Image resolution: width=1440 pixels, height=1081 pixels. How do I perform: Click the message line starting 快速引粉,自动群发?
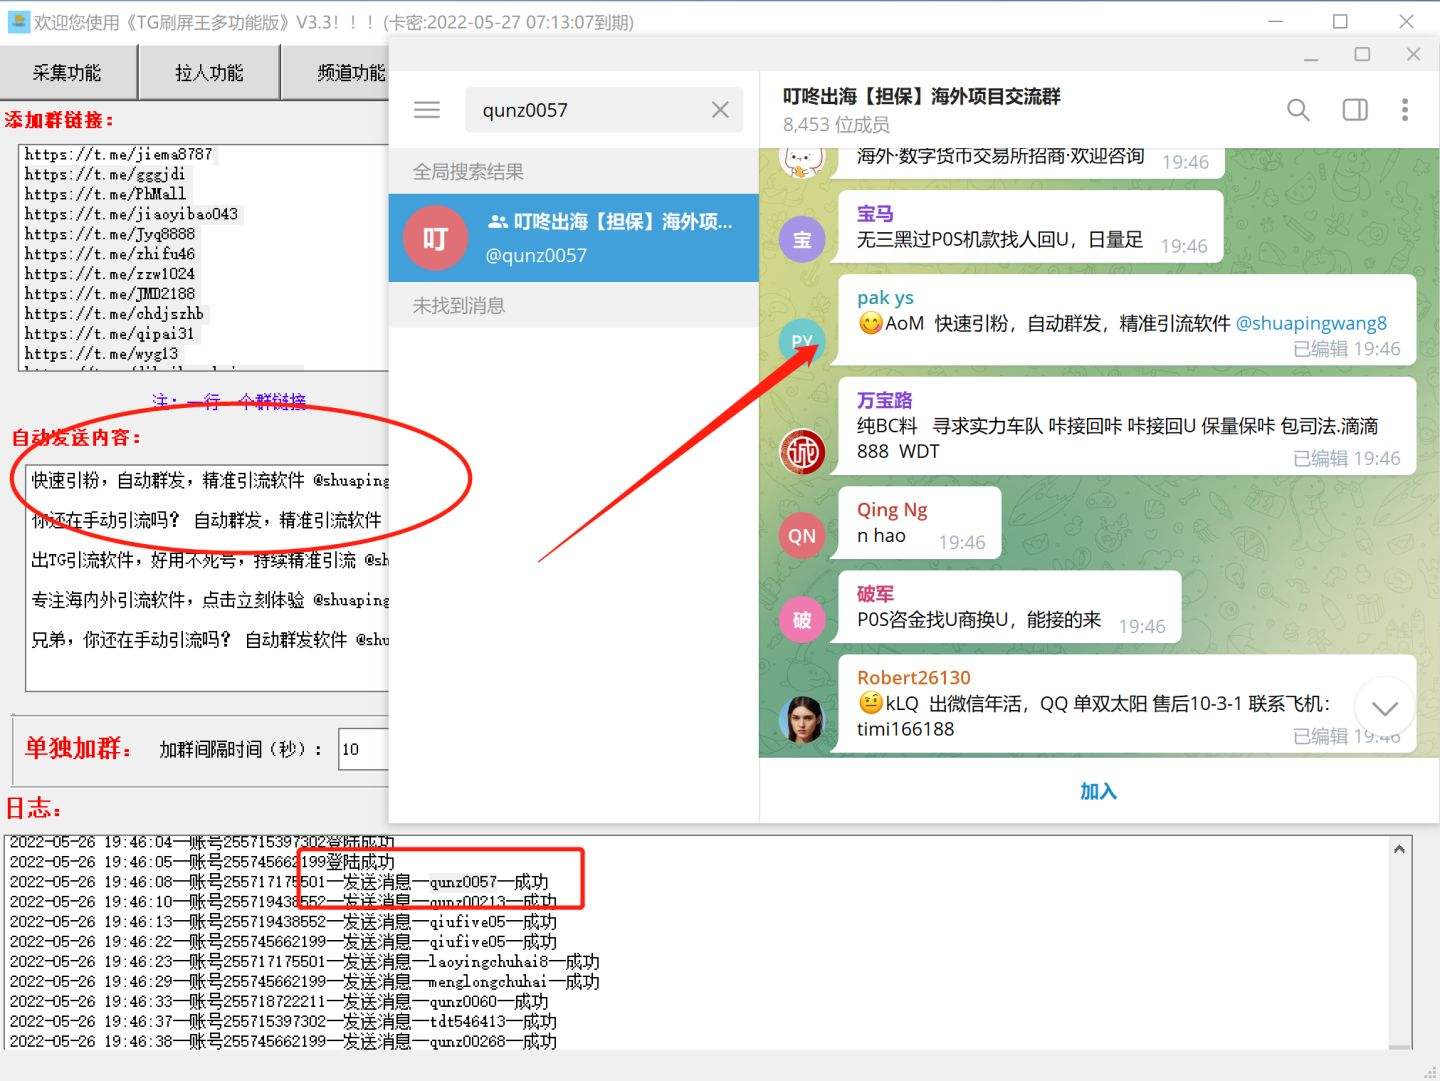tap(209, 480)
